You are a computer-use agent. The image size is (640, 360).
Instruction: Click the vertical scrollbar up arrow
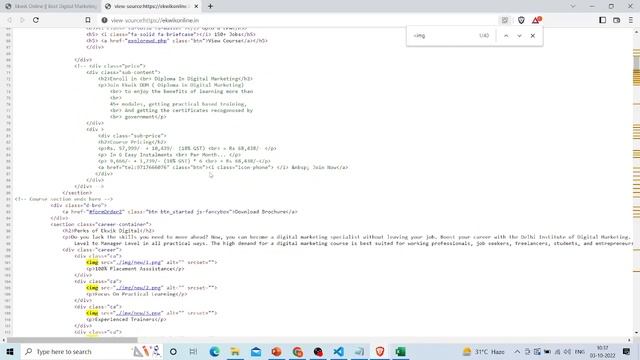coord(636,31)
